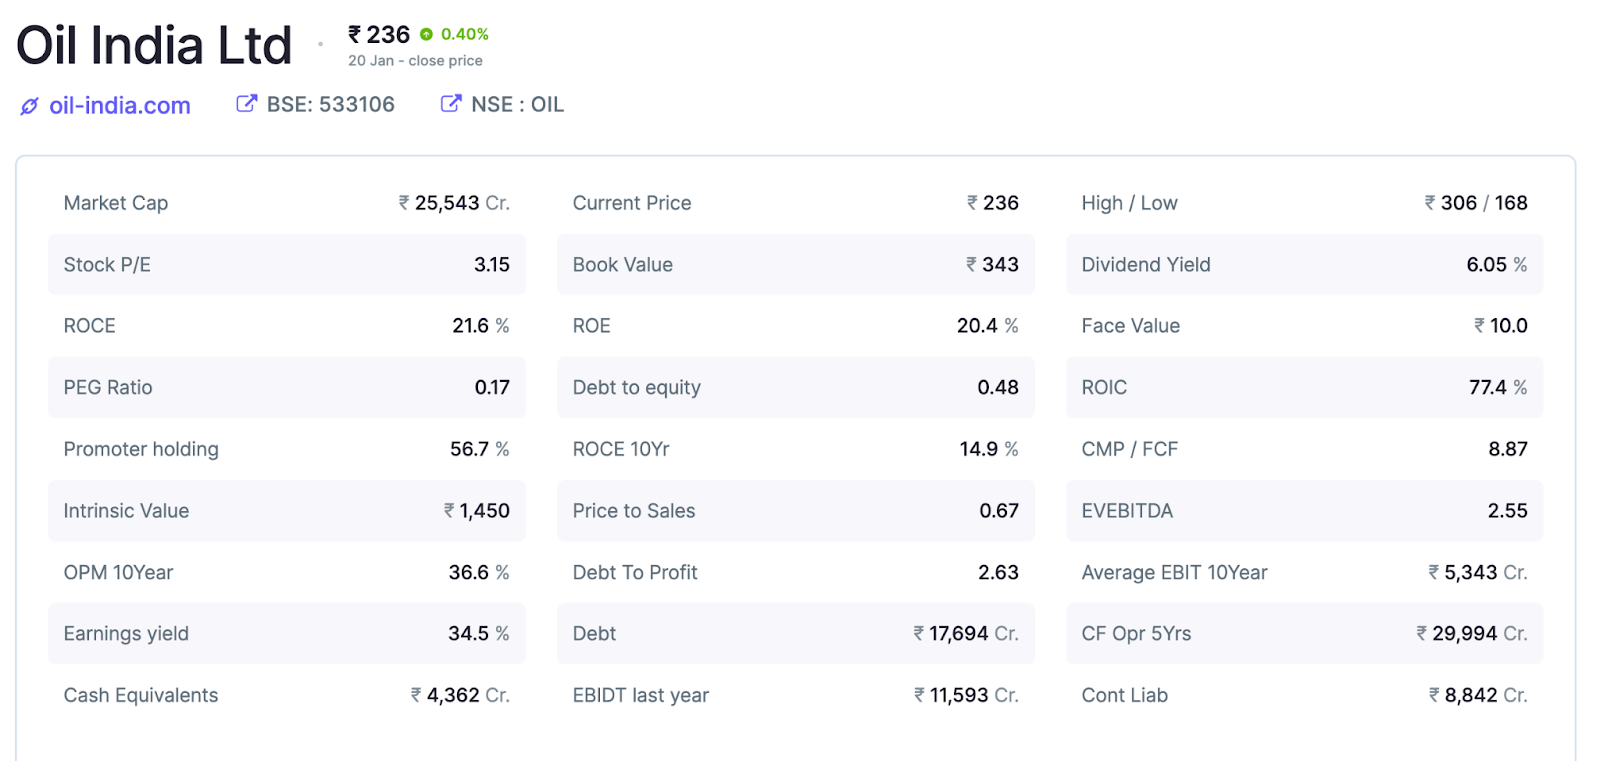This screenshot has height=761, width=1600.
Task: Select the Debt value 17,694 Cr.
Action: click(x=966, y=634)
